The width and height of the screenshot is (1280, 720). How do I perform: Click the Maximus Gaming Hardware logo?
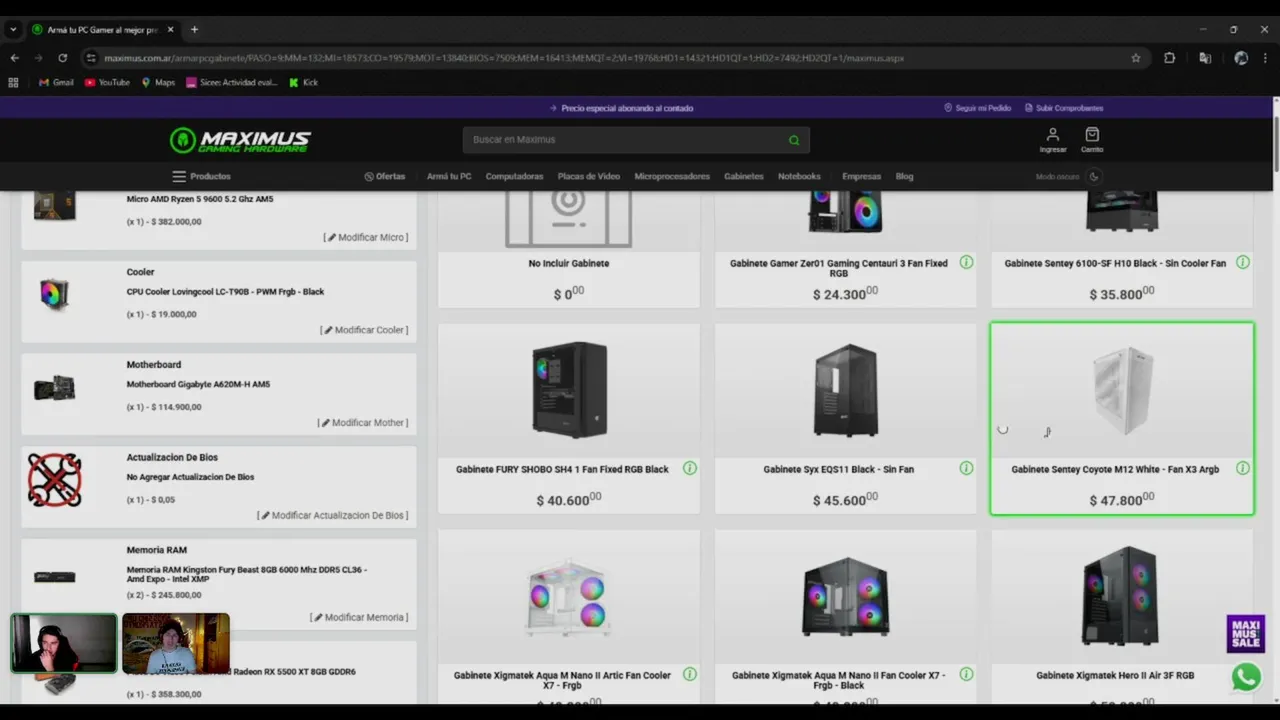point(240,140)
